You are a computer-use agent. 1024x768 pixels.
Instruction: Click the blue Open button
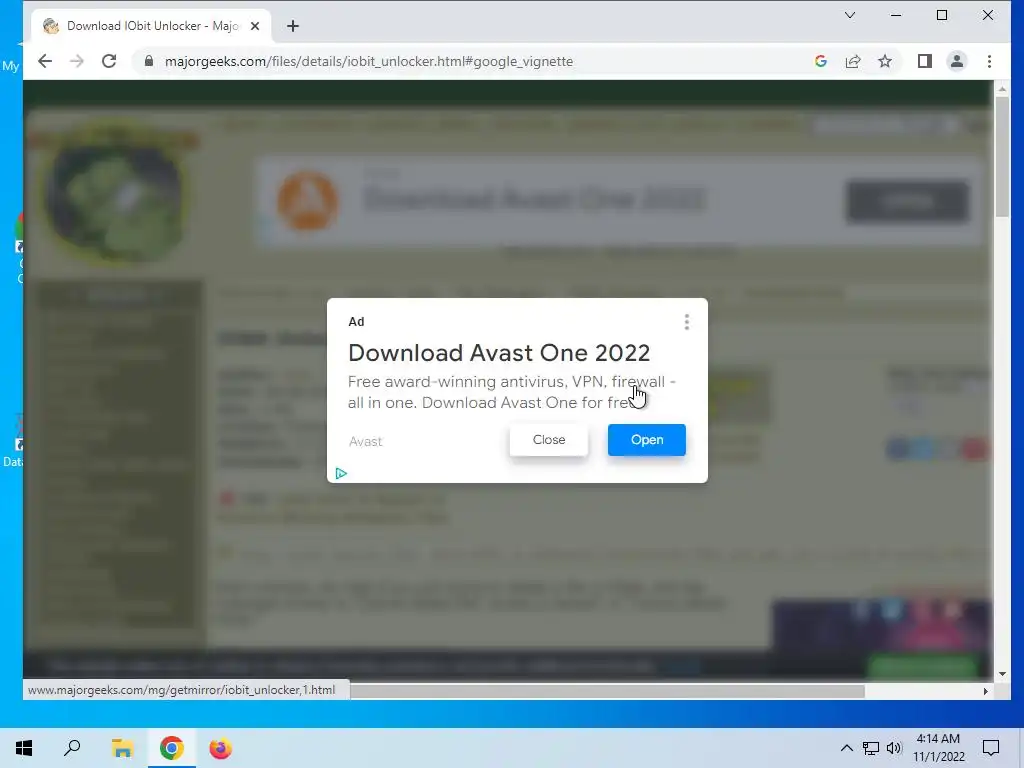(647, 440)
